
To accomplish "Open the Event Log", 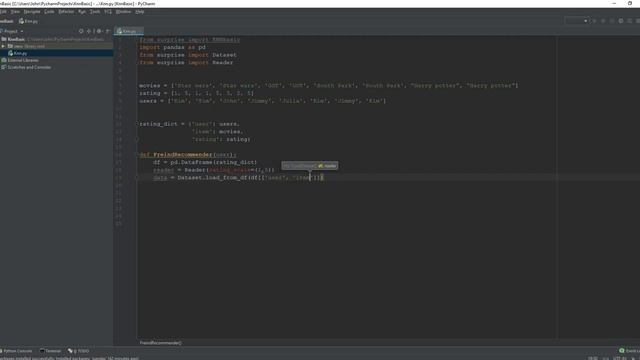I will pyautogui.click(x=629, y=351).
